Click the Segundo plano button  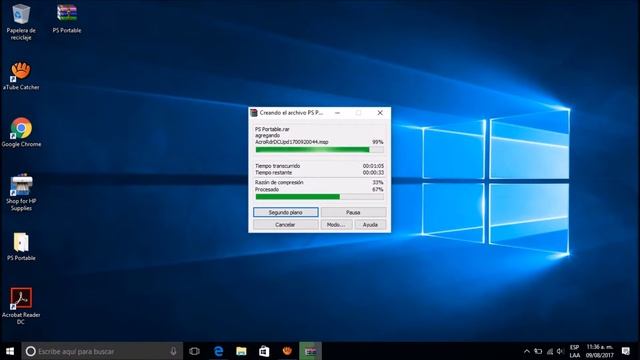pos(286,212)
